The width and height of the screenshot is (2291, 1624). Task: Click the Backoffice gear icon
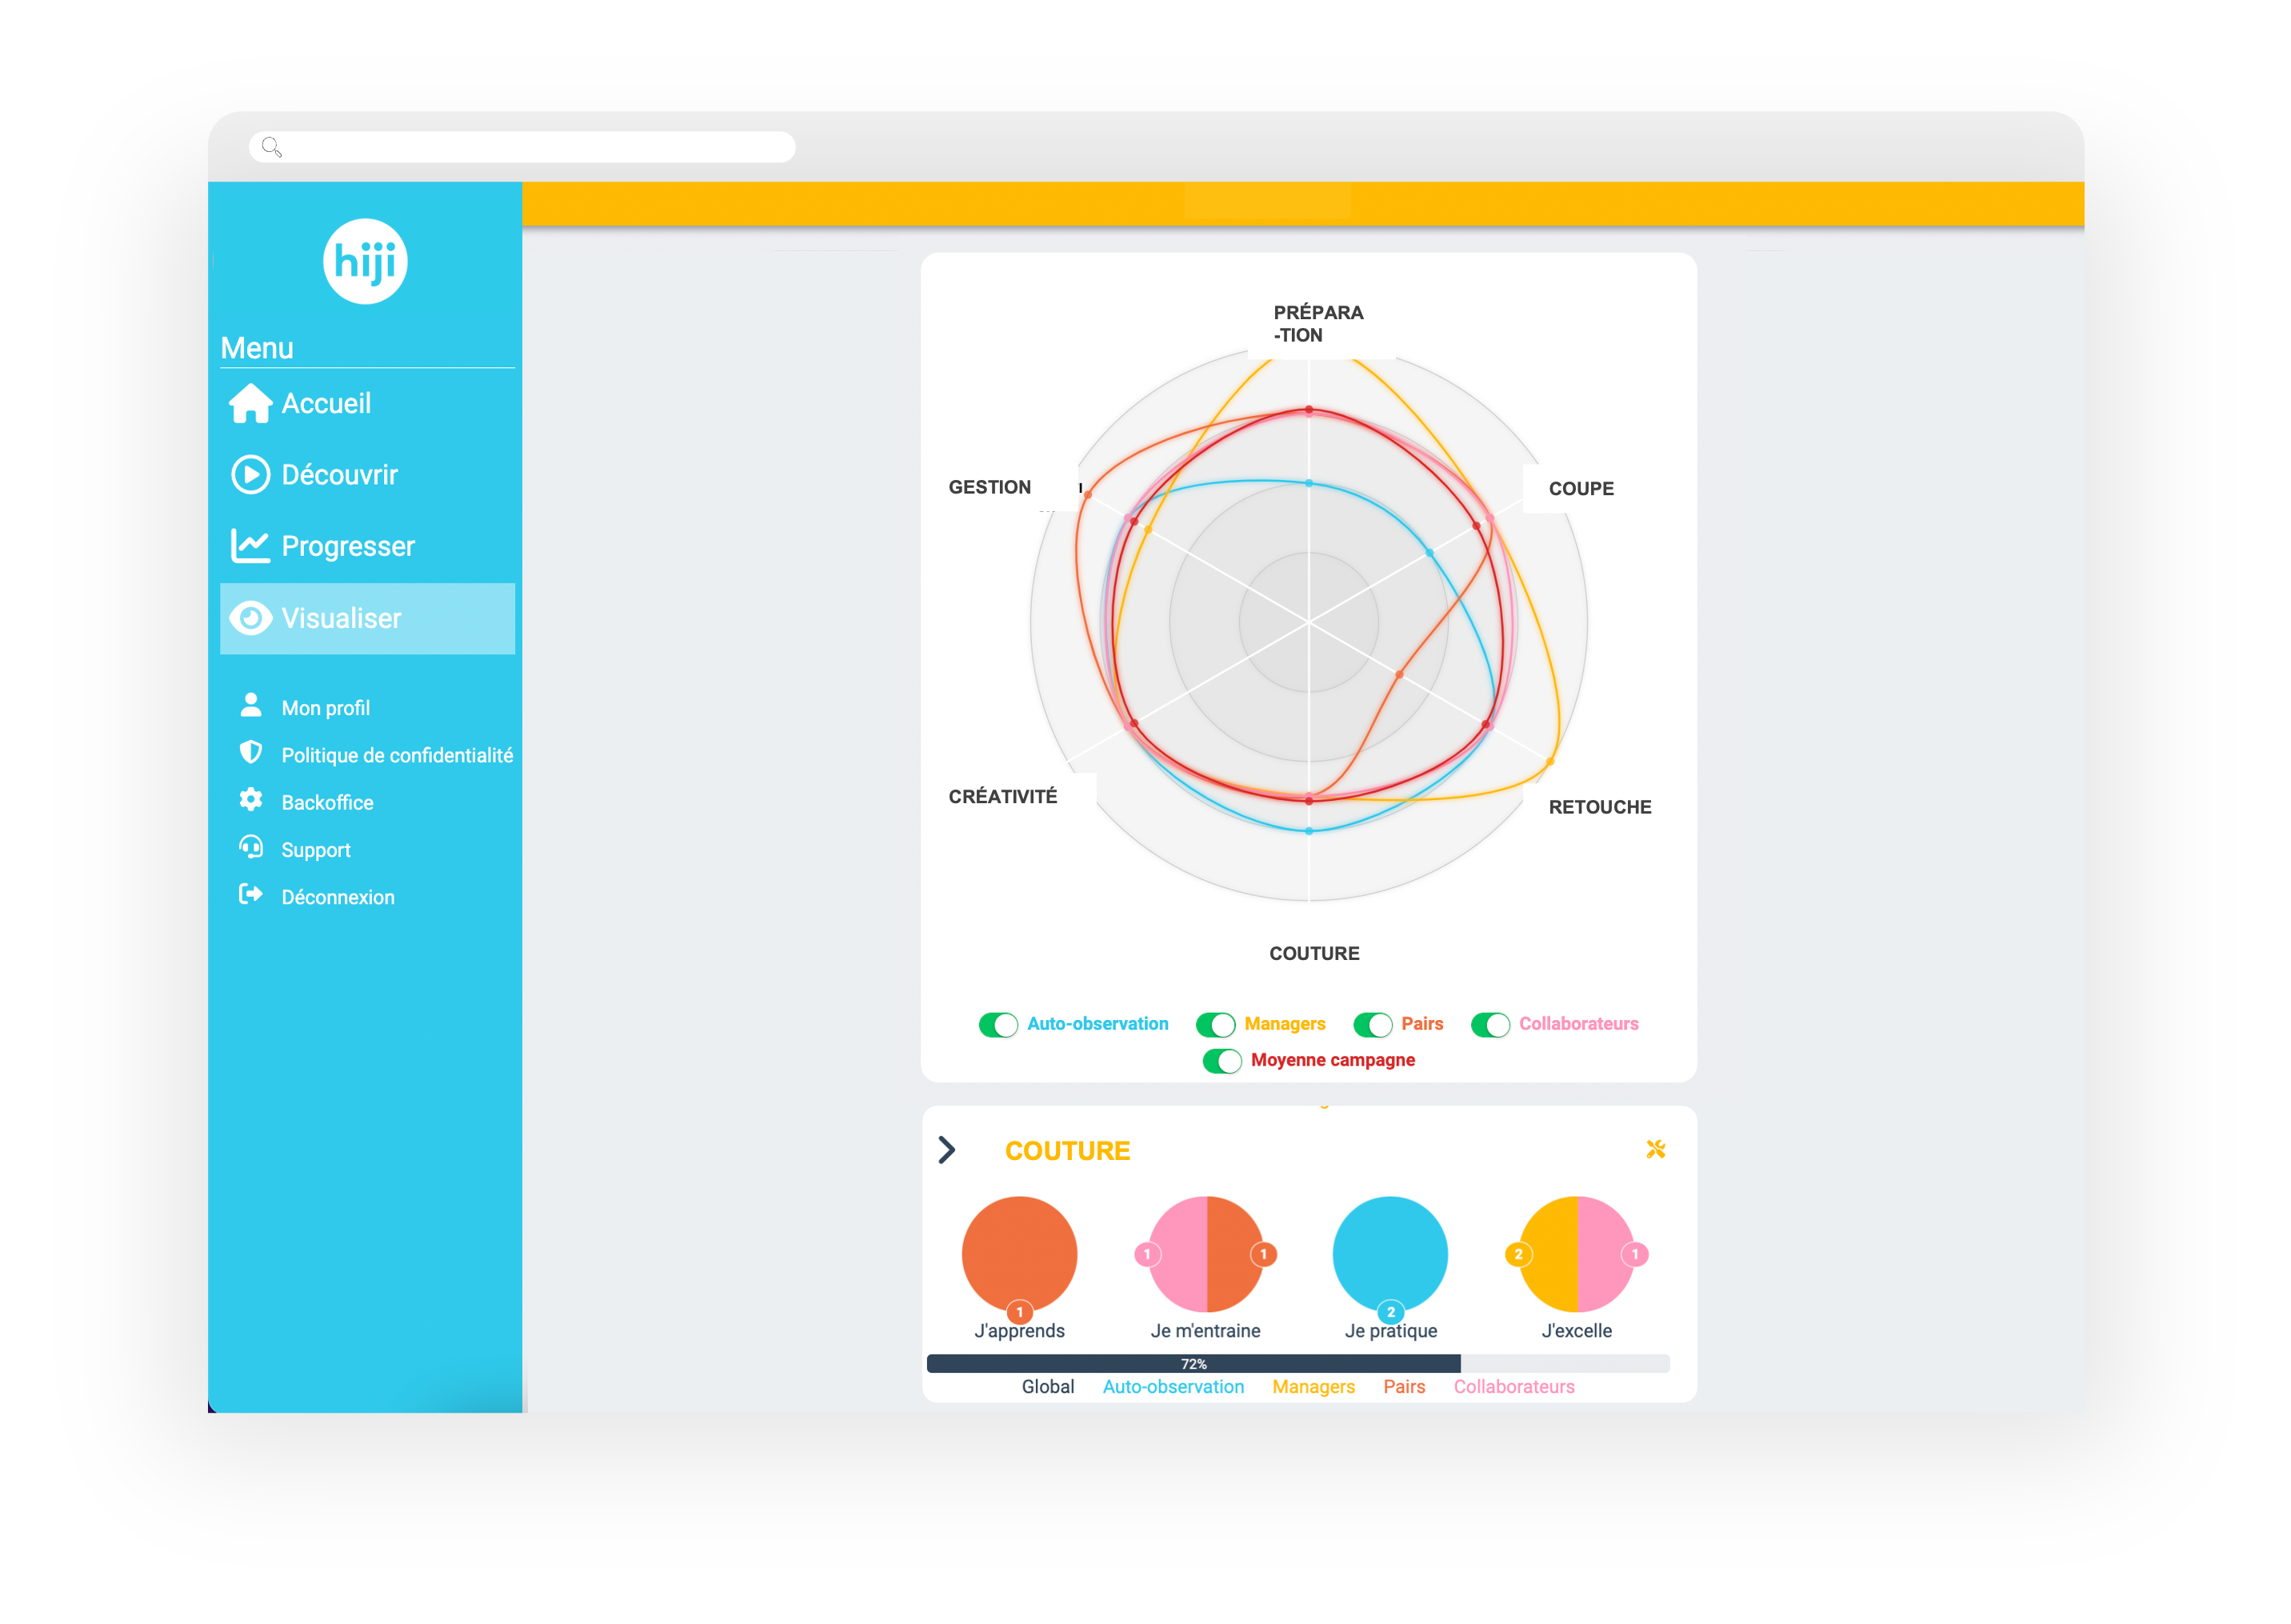pyautogui.click(x=251, y=800)
